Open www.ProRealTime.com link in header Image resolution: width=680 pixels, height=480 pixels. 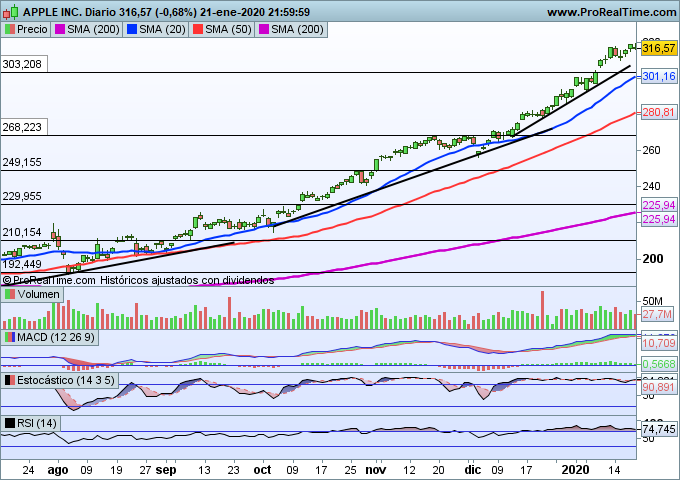point(611,12)
